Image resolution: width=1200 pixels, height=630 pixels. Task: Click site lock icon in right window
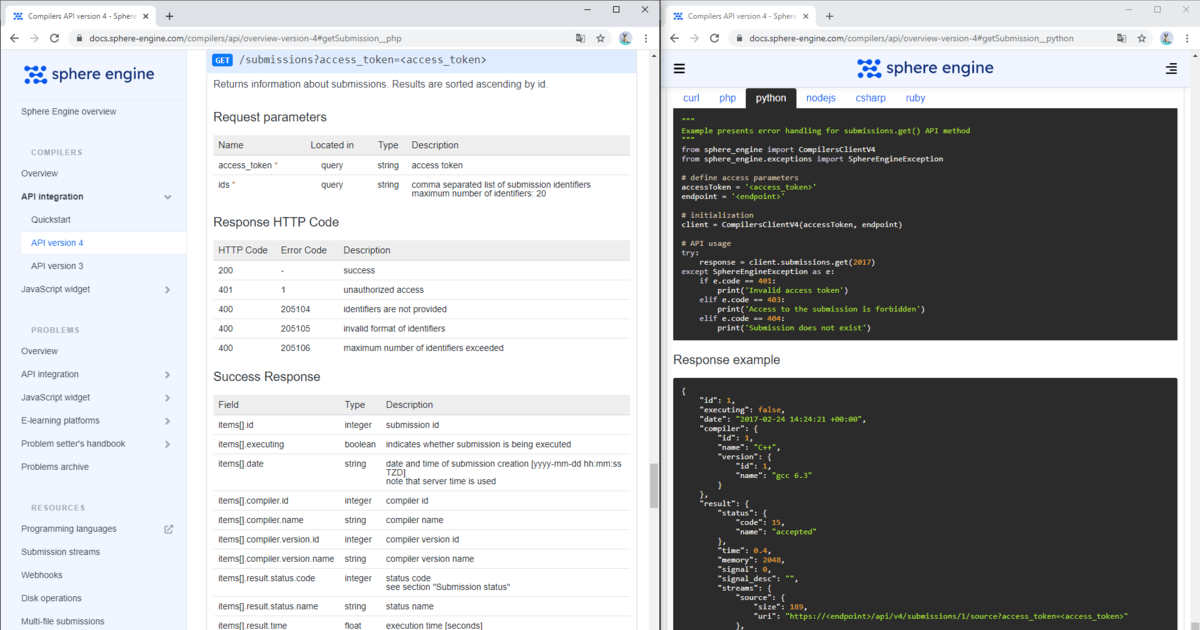(x=741, y=38)
